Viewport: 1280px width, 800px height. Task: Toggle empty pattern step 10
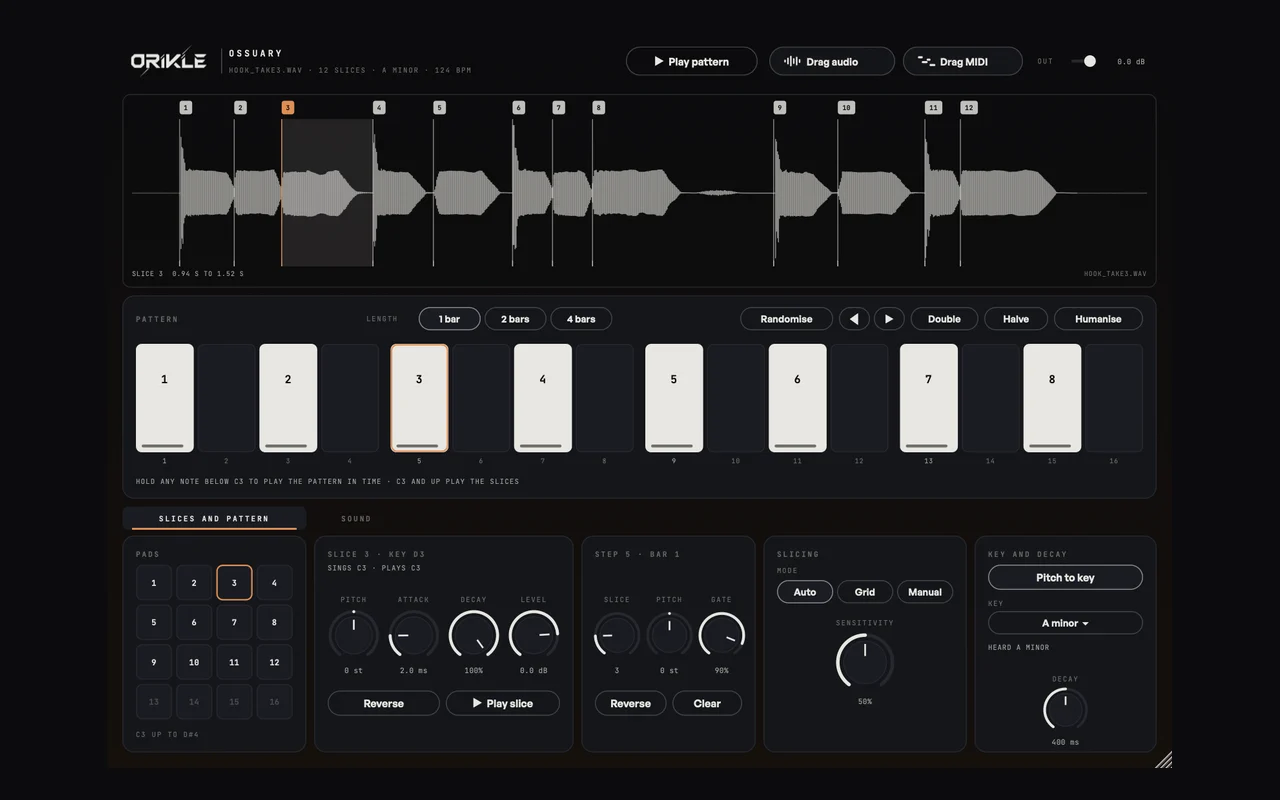click(x=735, y=398)
